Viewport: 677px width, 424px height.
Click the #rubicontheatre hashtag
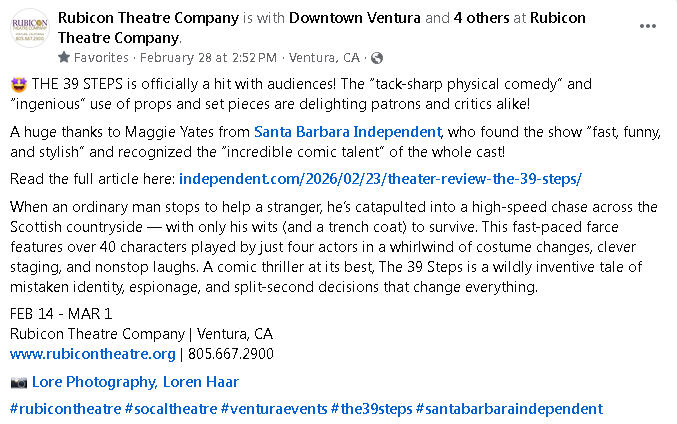coord(64,408)
